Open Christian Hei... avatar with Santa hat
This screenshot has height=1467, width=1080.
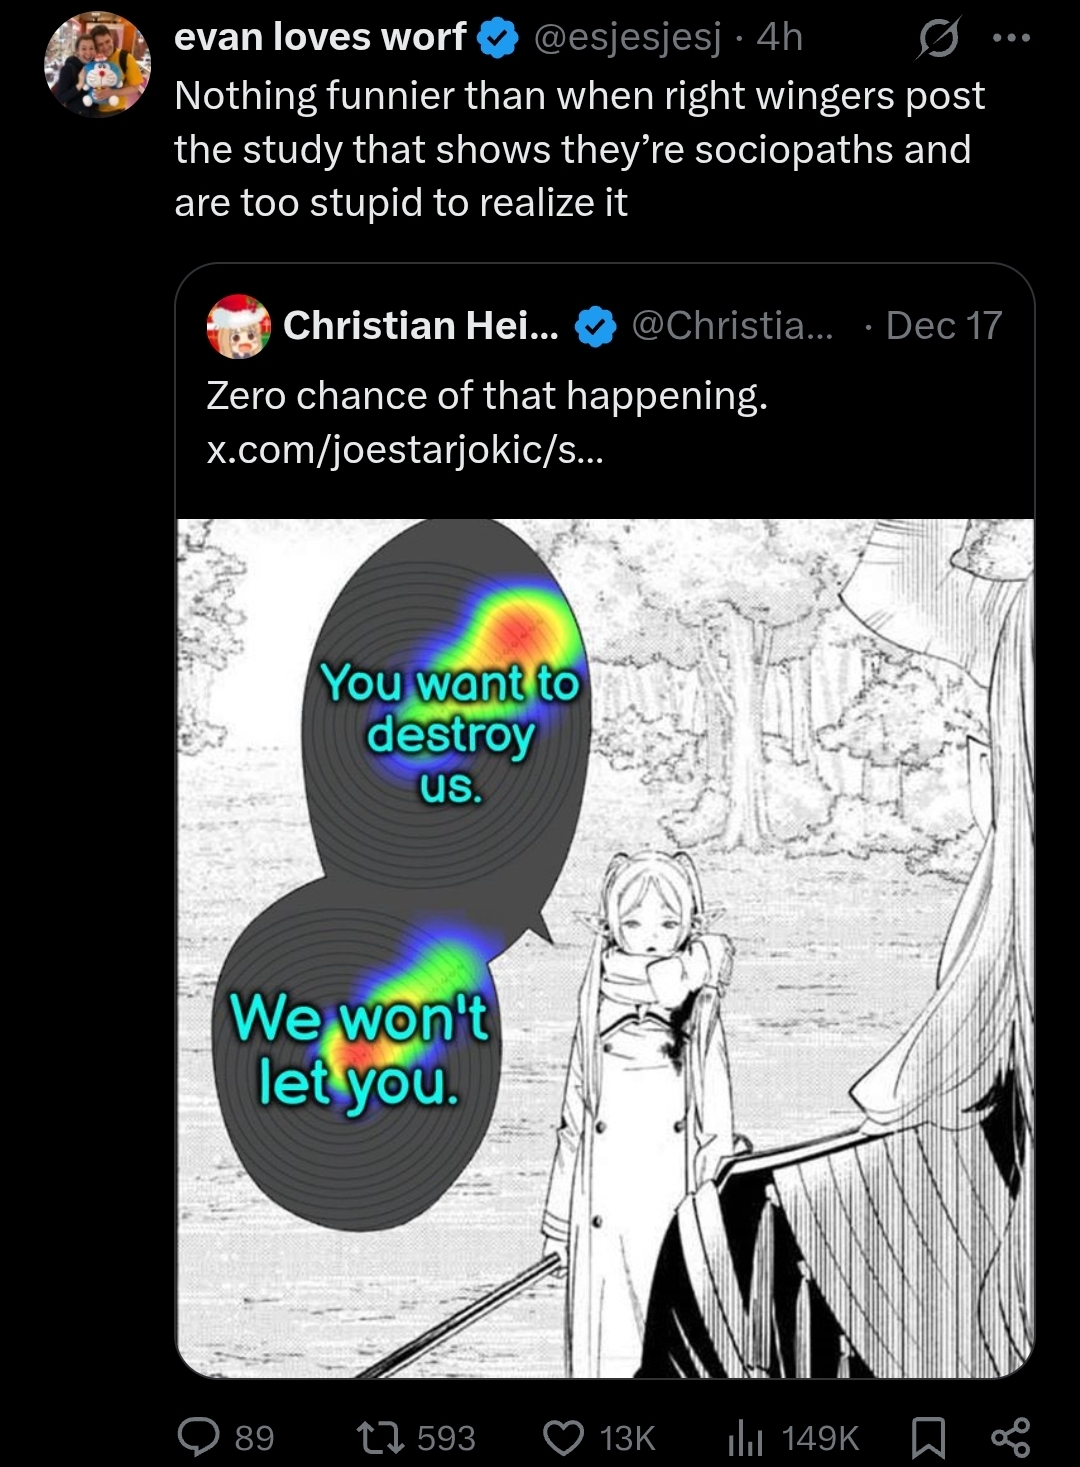238,326
